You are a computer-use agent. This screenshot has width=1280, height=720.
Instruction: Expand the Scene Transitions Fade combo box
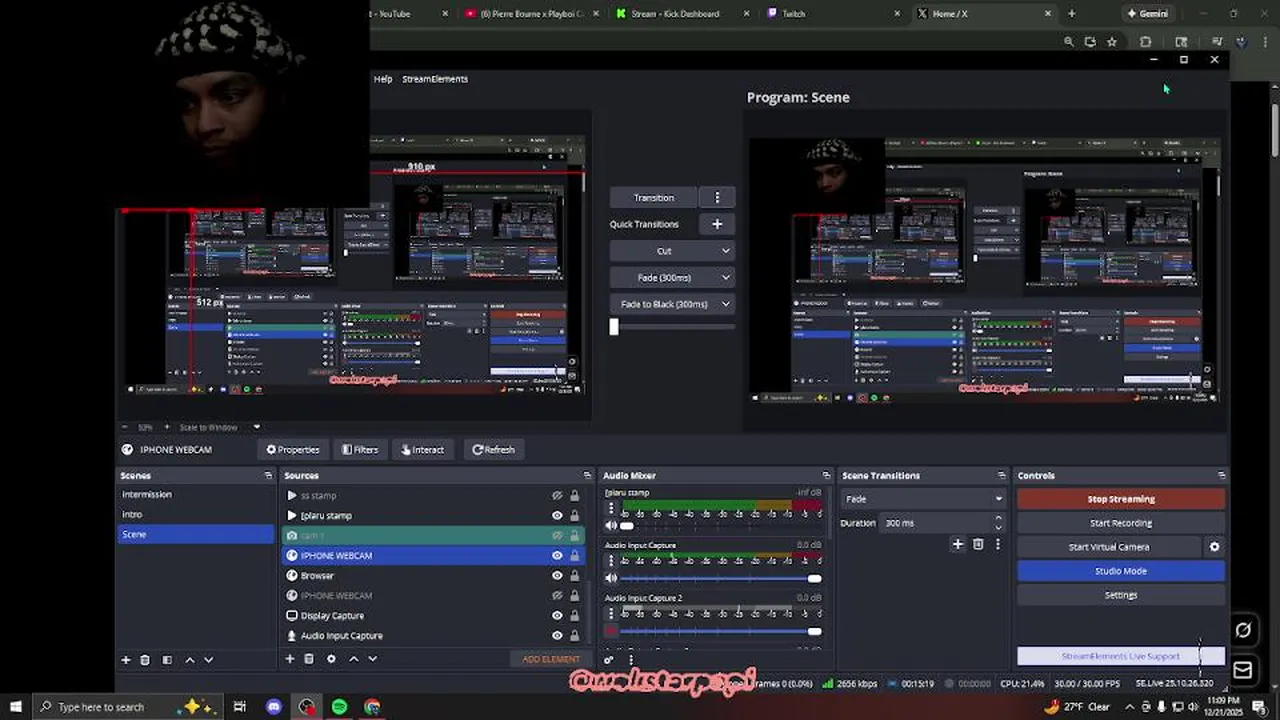click(922, 499)
